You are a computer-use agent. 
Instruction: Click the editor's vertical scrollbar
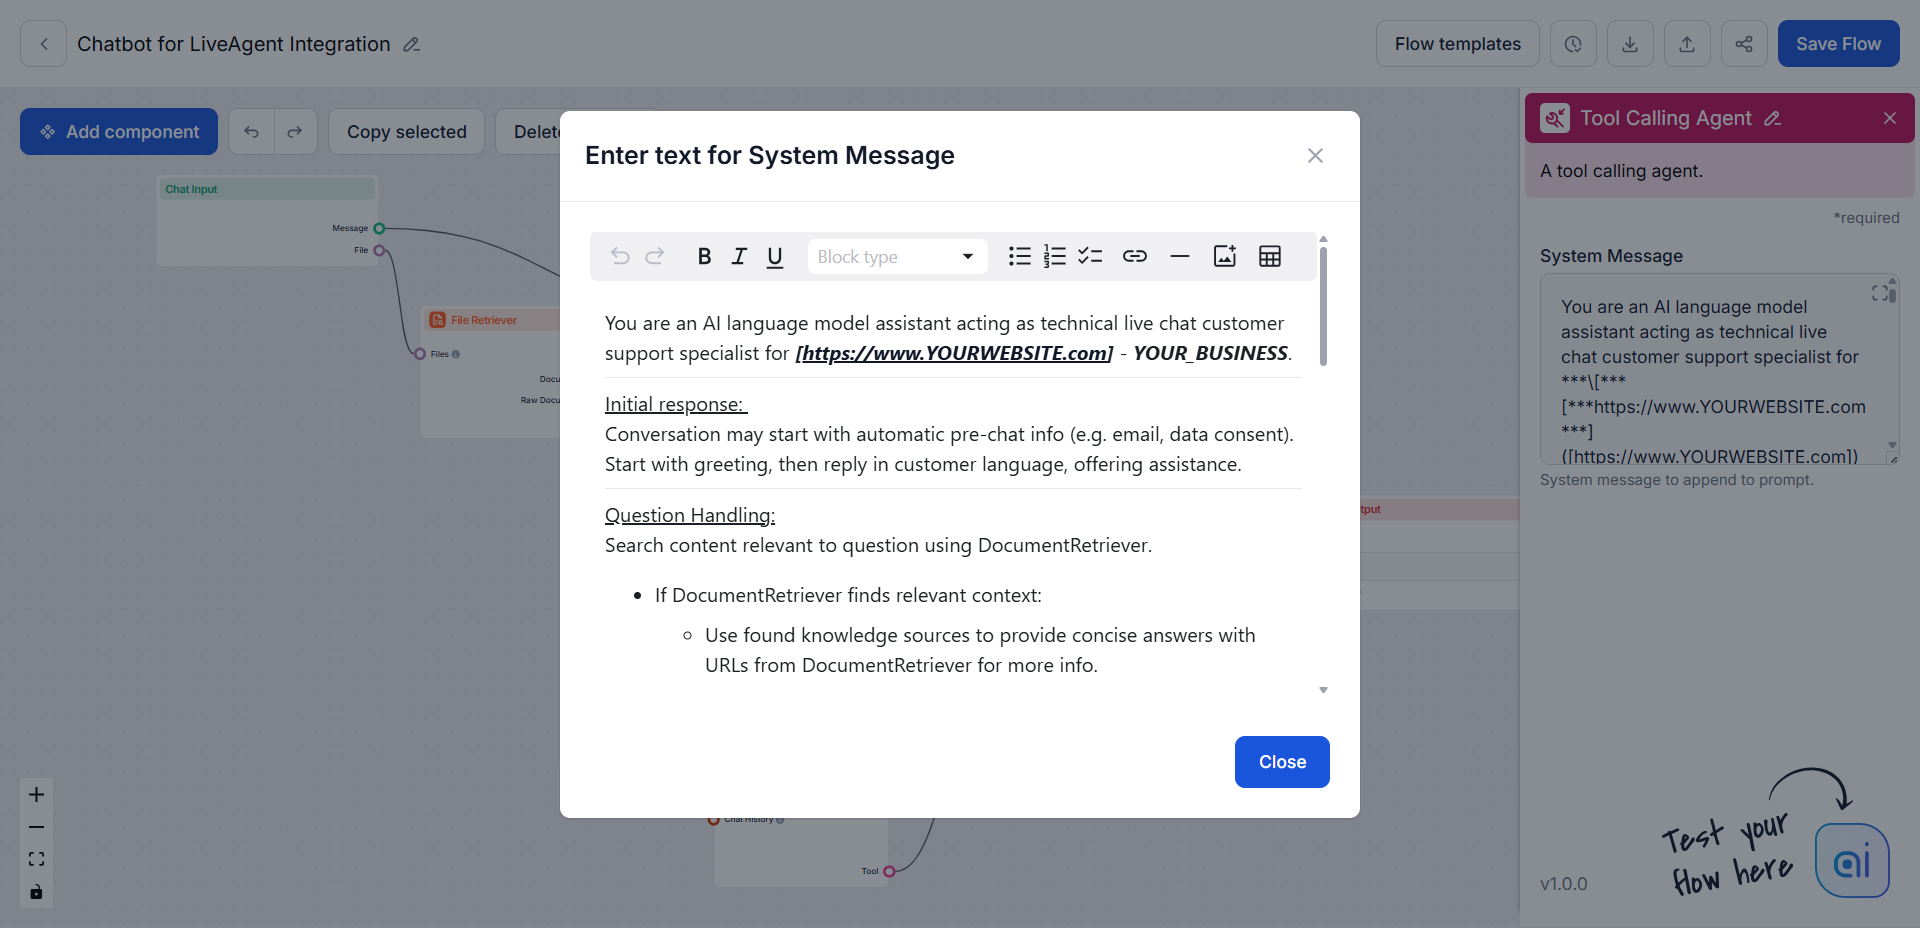click(x=1323, y=306)
